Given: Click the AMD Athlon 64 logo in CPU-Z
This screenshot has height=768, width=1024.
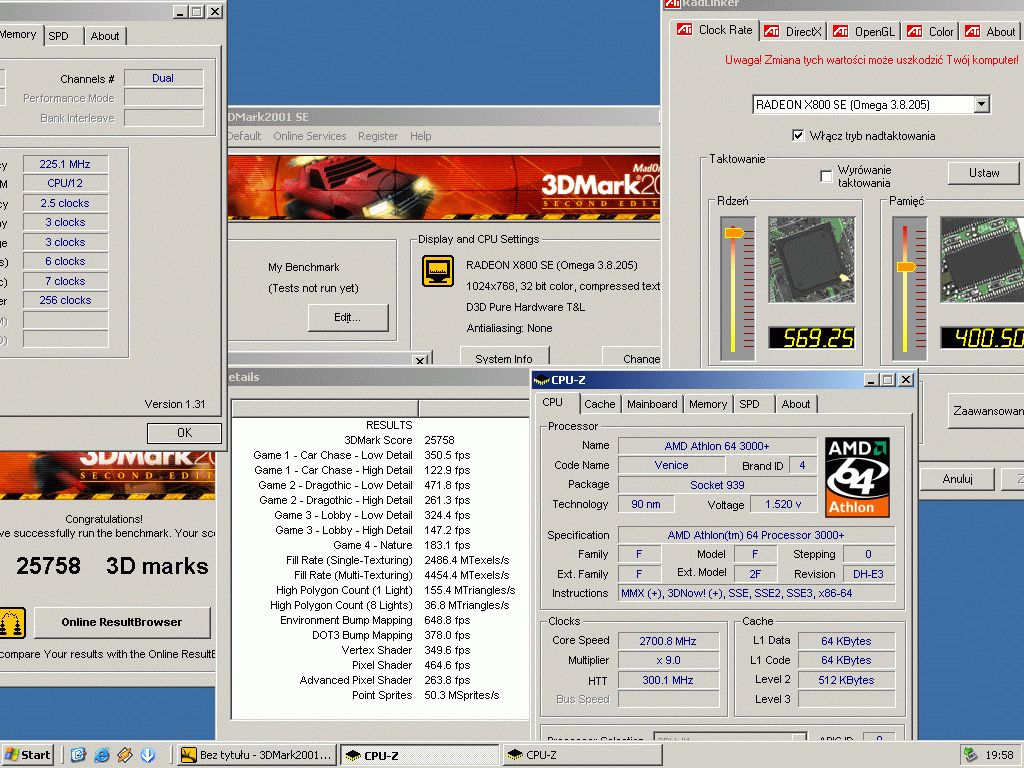Looking at the screenshot, I should [x=857, y=477].
